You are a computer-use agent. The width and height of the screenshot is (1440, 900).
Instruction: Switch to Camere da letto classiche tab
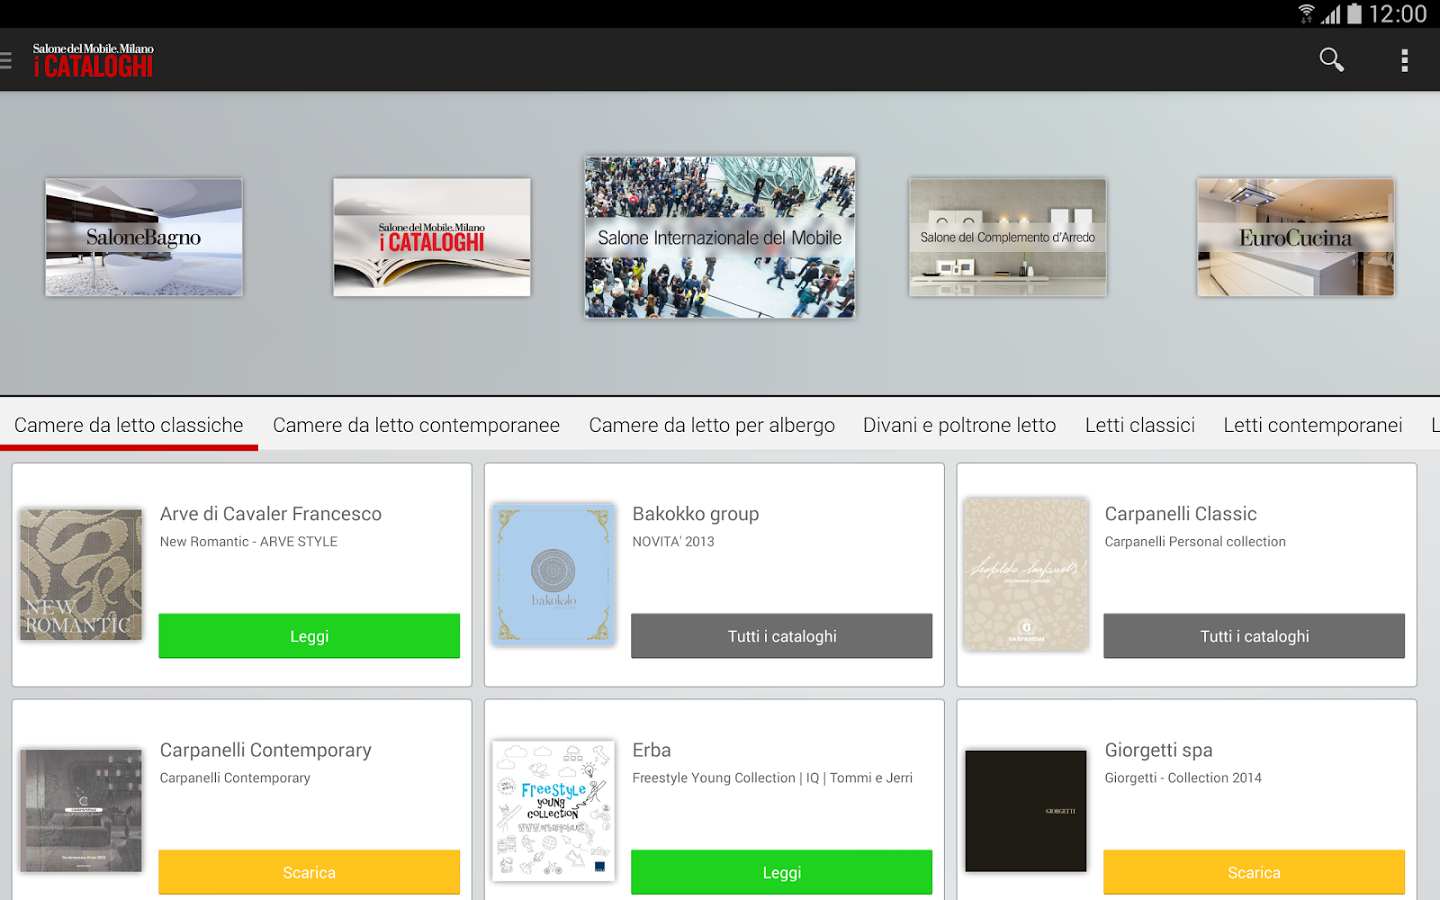click(129, 425)
